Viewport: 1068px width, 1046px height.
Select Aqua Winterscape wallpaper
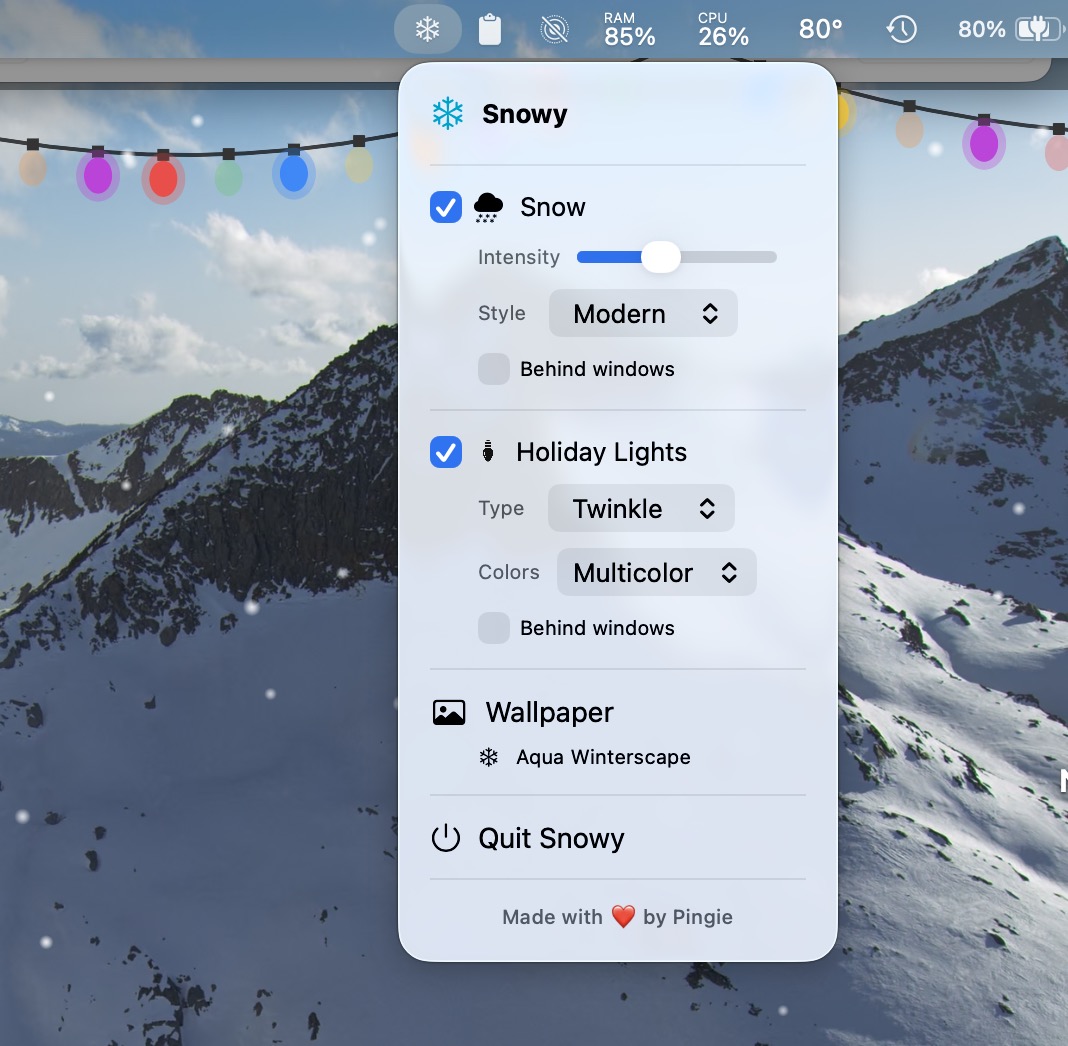pos(601,757)
